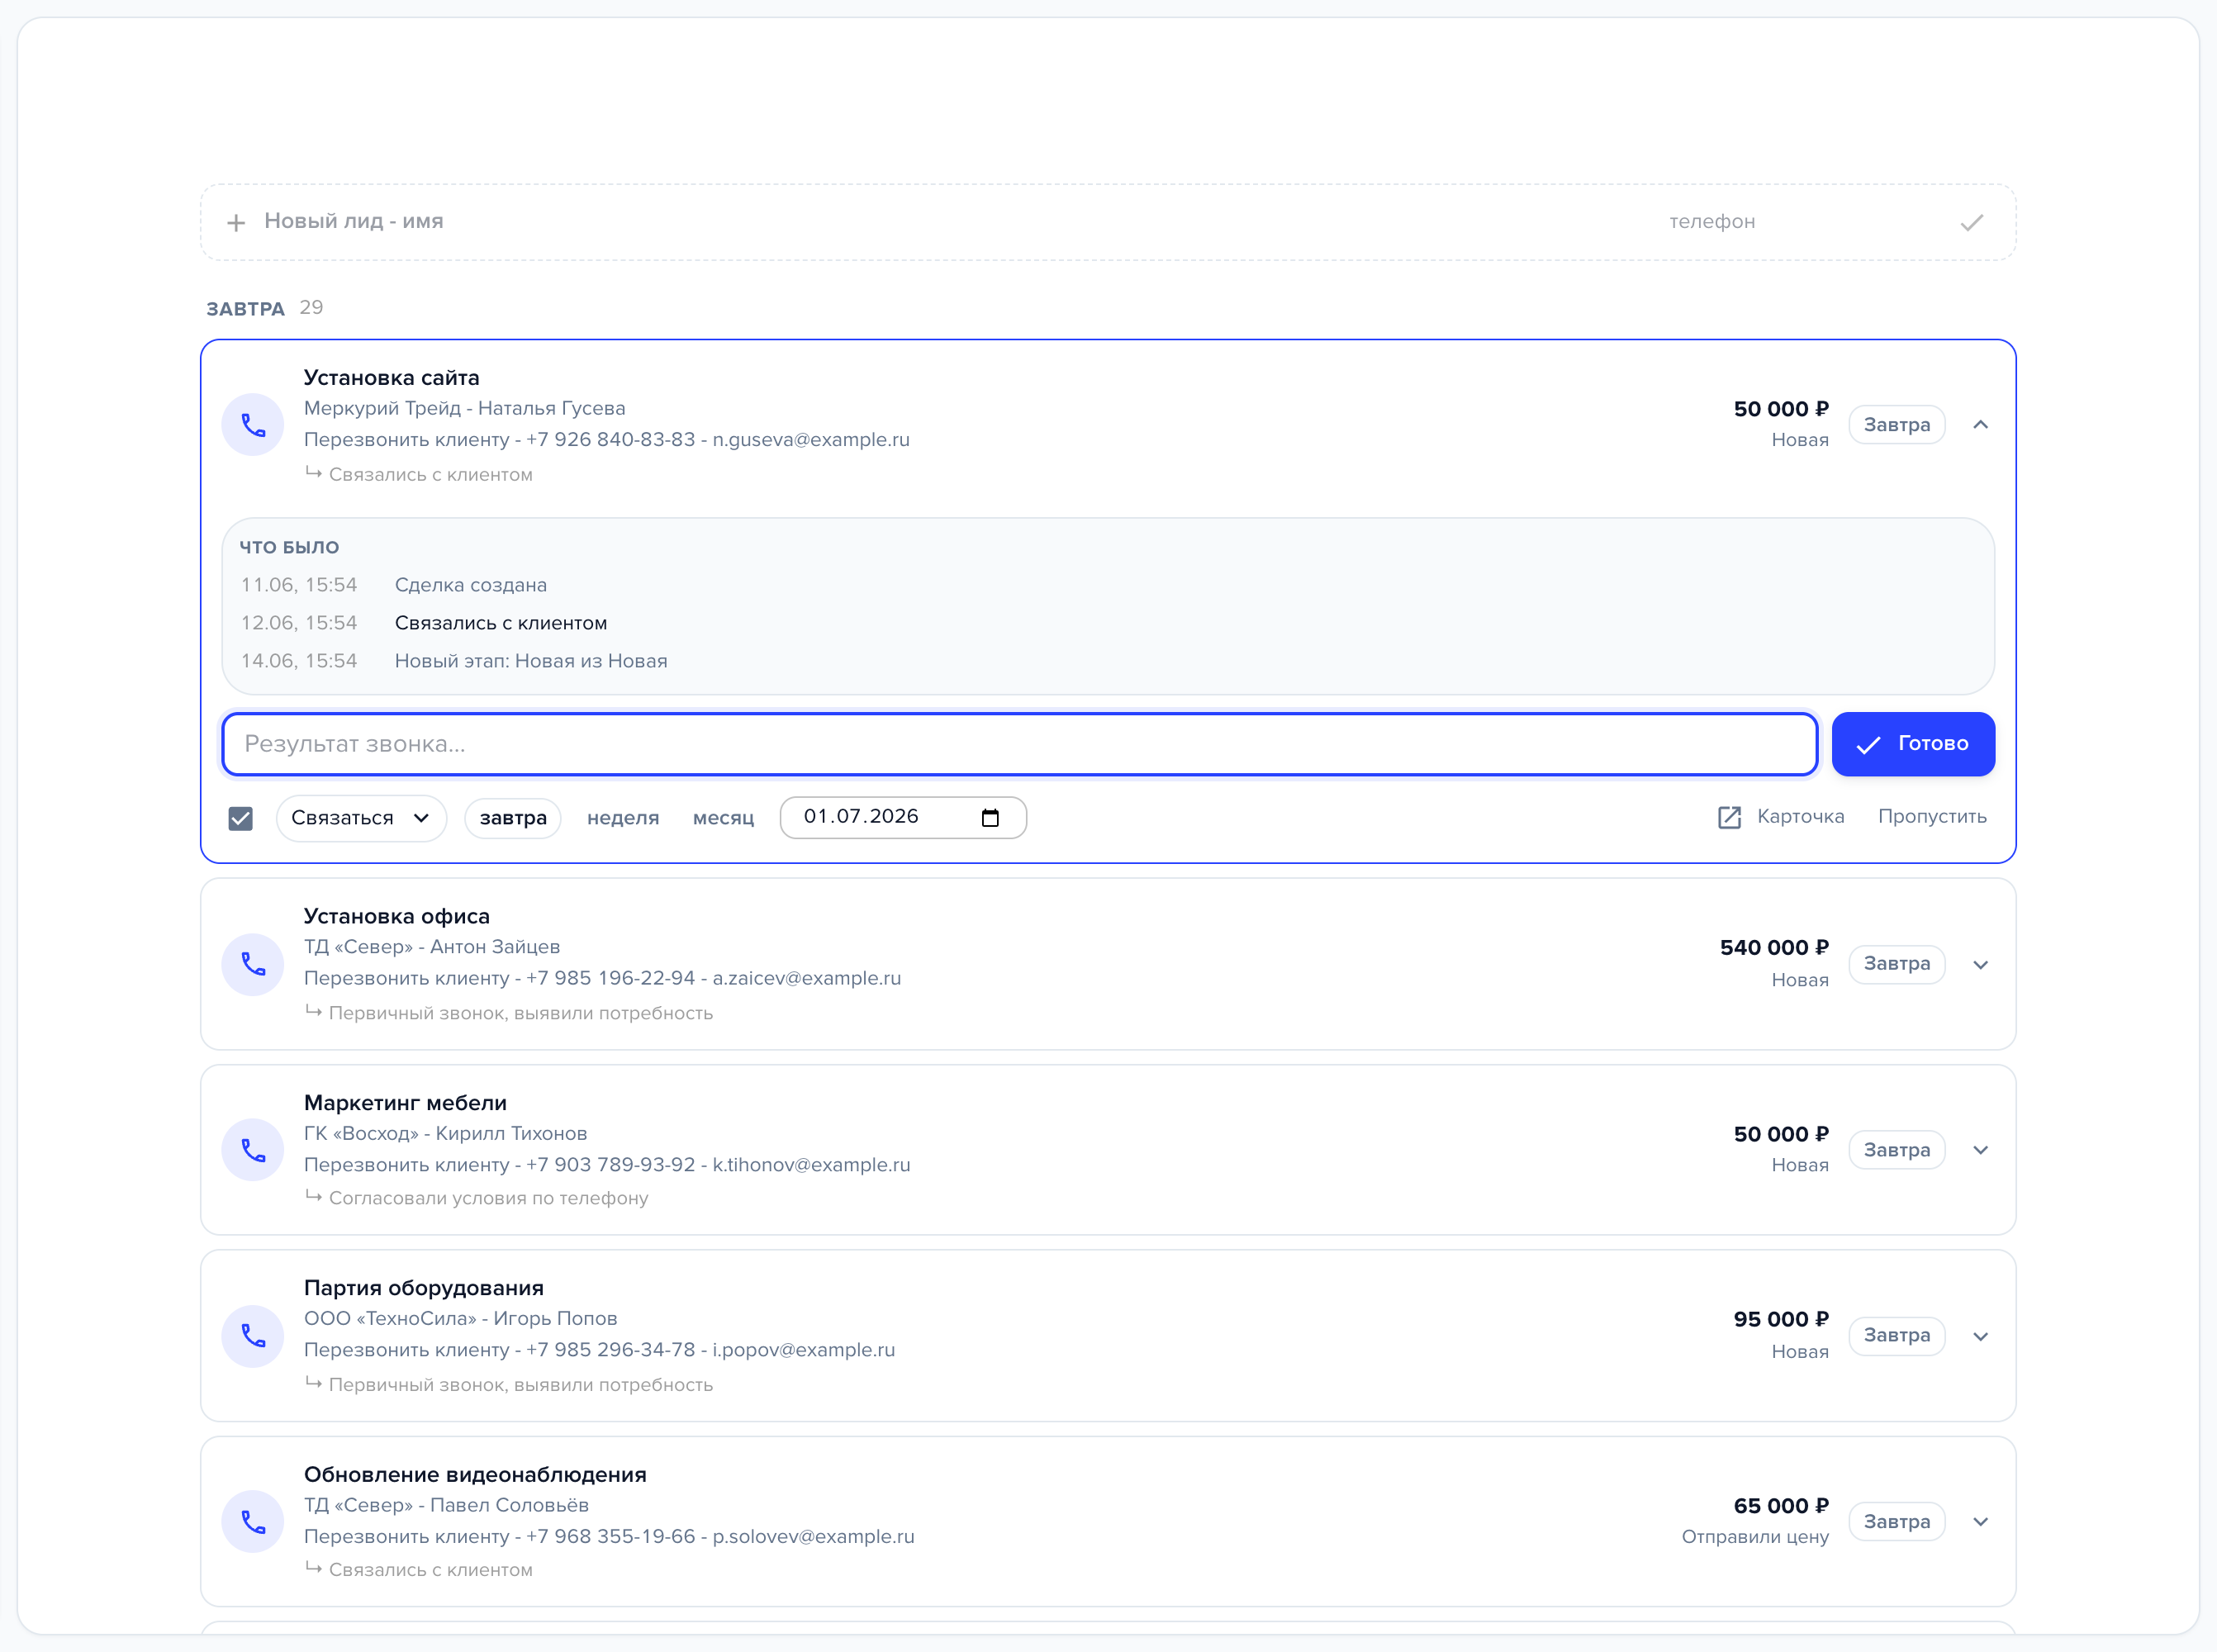Click the Новый лид - имя field
The width and height of the screenshot is (2217, 1652).
pos(354,221)
